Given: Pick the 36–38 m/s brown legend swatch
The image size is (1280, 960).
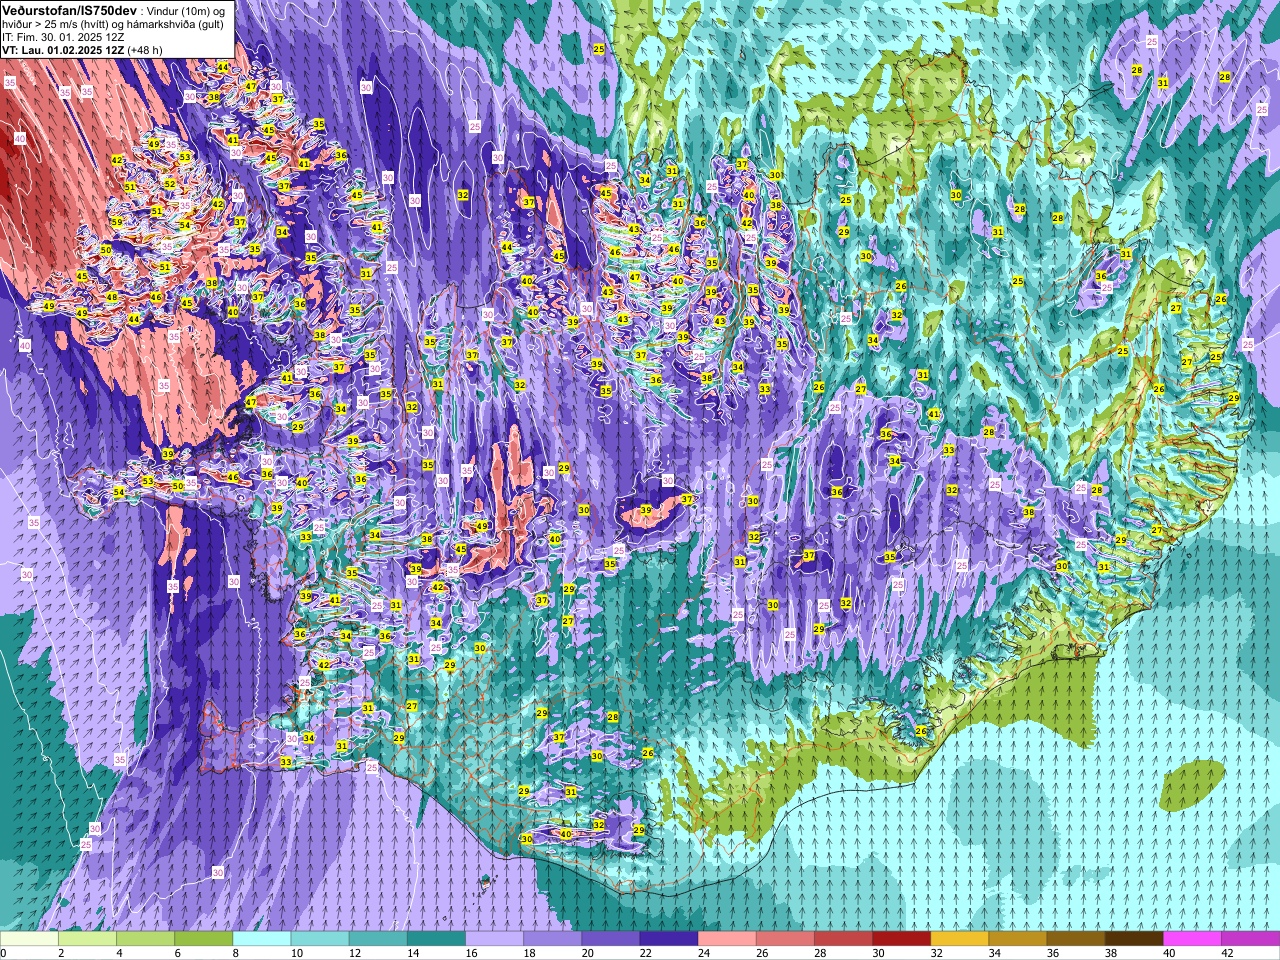Looking at the screenshot, I should click(1075, 939).
